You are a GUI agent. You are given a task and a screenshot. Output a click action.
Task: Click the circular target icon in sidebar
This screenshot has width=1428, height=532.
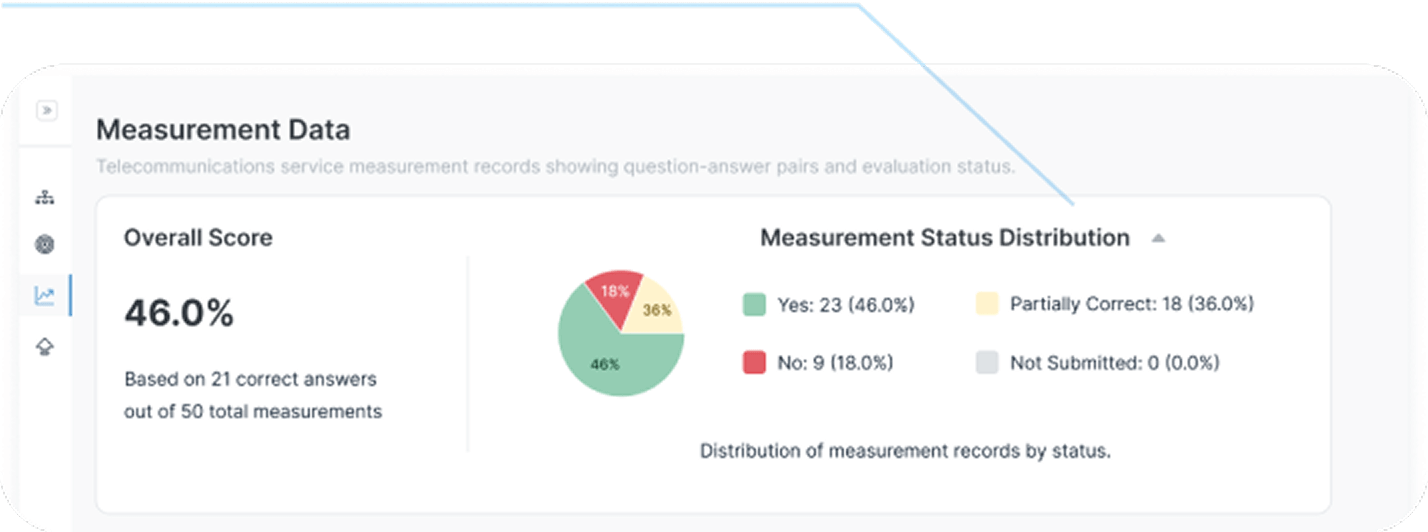pos(44,245)
